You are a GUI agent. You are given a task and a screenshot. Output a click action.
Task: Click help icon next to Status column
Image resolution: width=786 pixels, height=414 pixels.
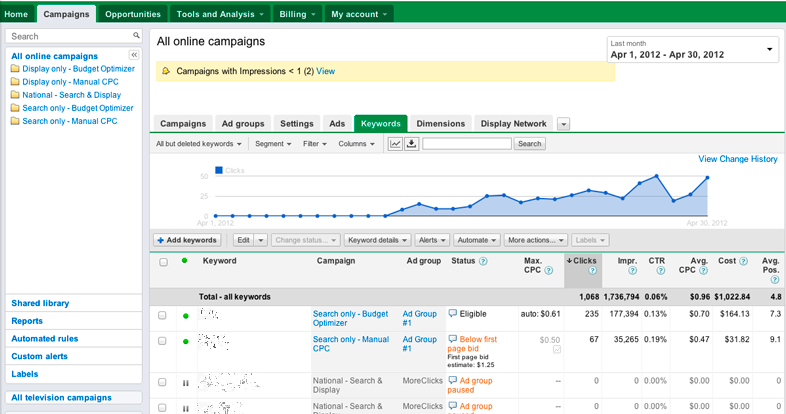[483, 261]
